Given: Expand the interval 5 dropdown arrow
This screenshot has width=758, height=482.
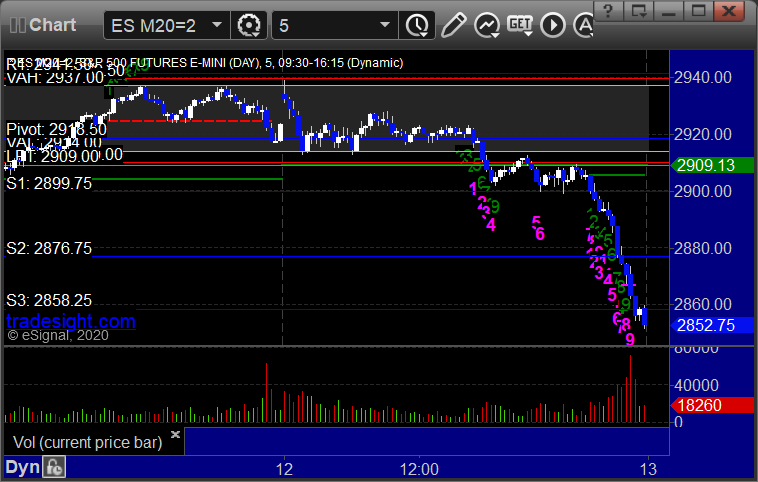Looking at the screenshot, I should (x=385, y=25).
